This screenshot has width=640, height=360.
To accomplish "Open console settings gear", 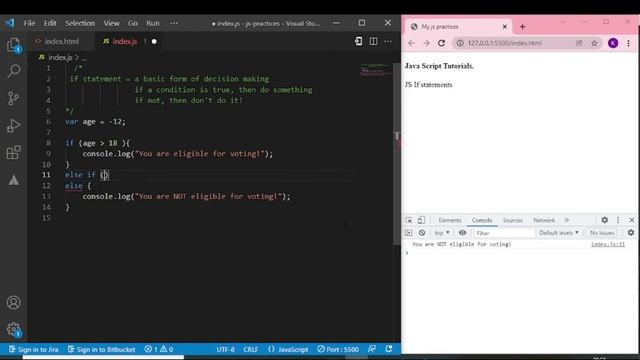I will [631, 233].
